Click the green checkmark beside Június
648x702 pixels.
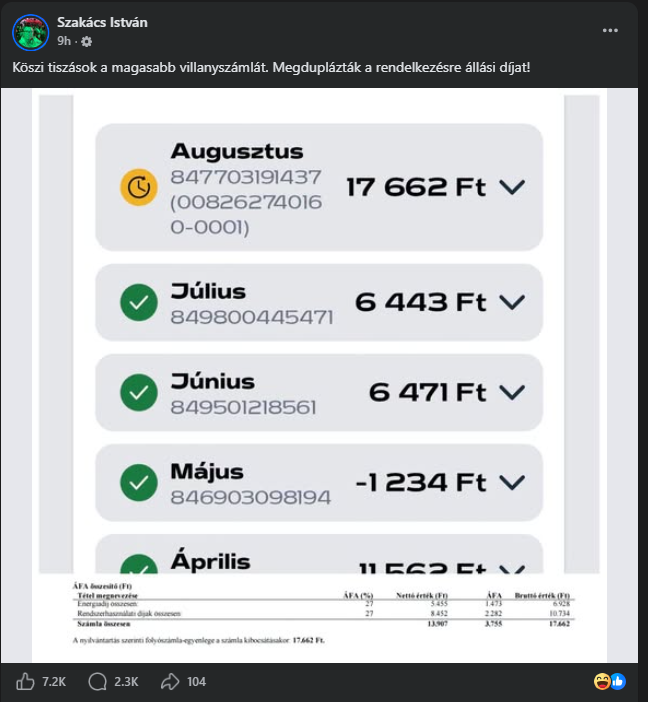139,393
